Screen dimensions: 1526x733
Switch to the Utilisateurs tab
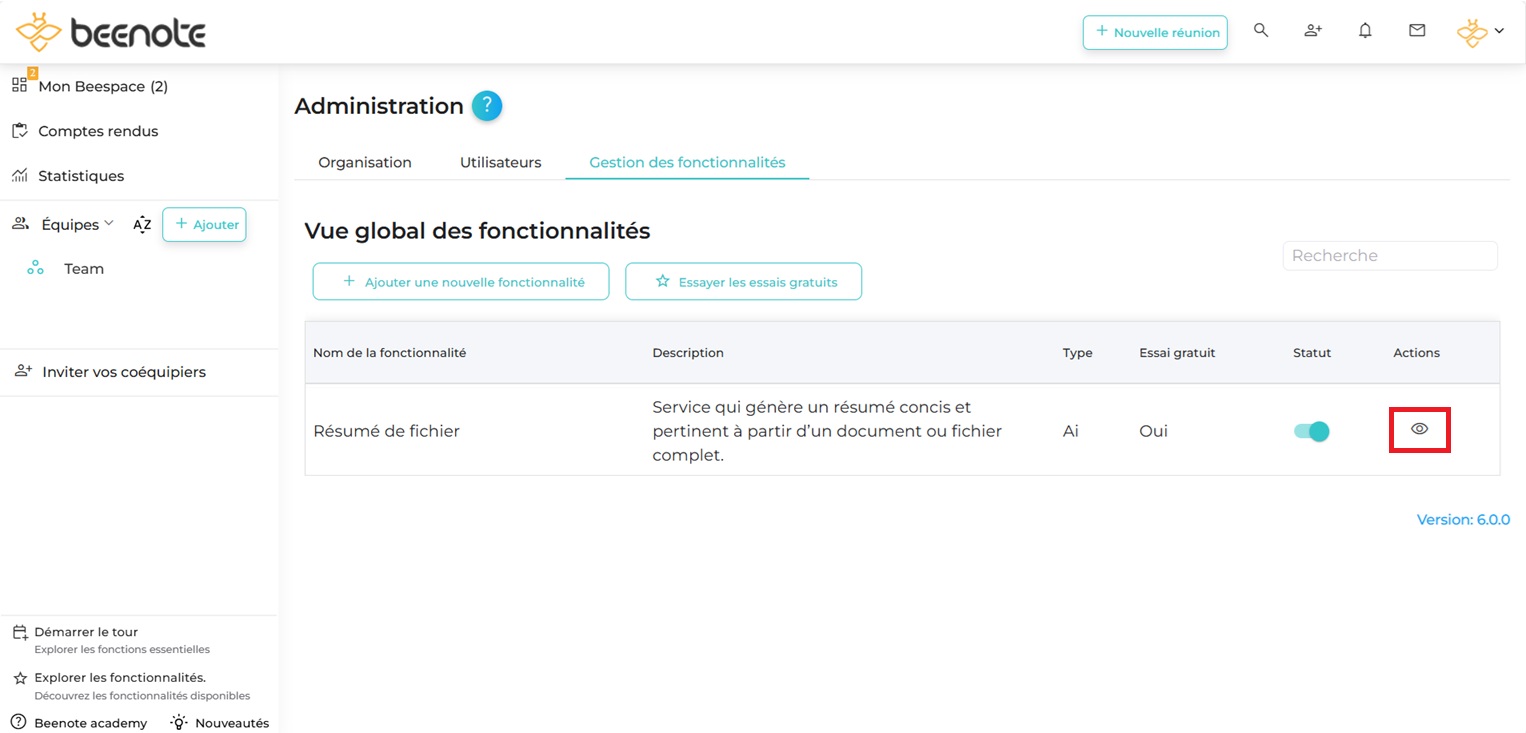click(x=500, y=162)
